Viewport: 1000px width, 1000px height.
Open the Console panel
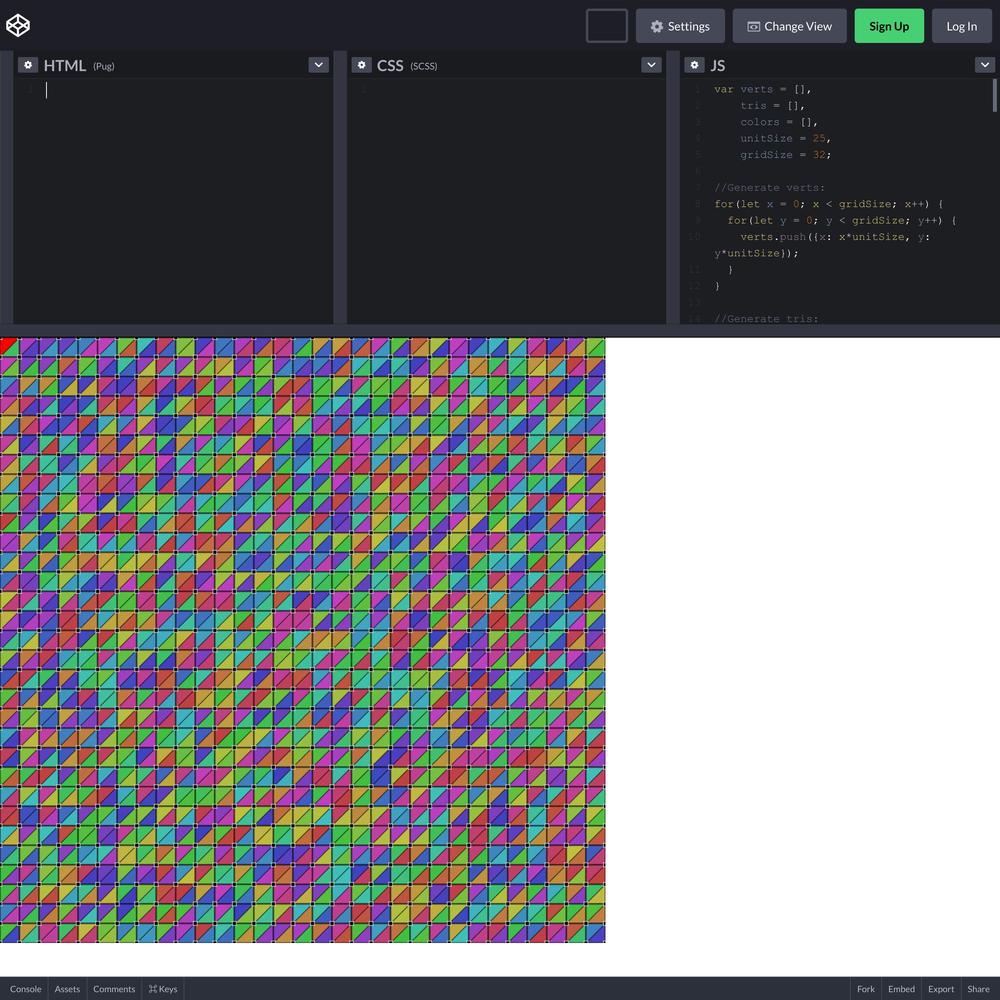(26, 989)
